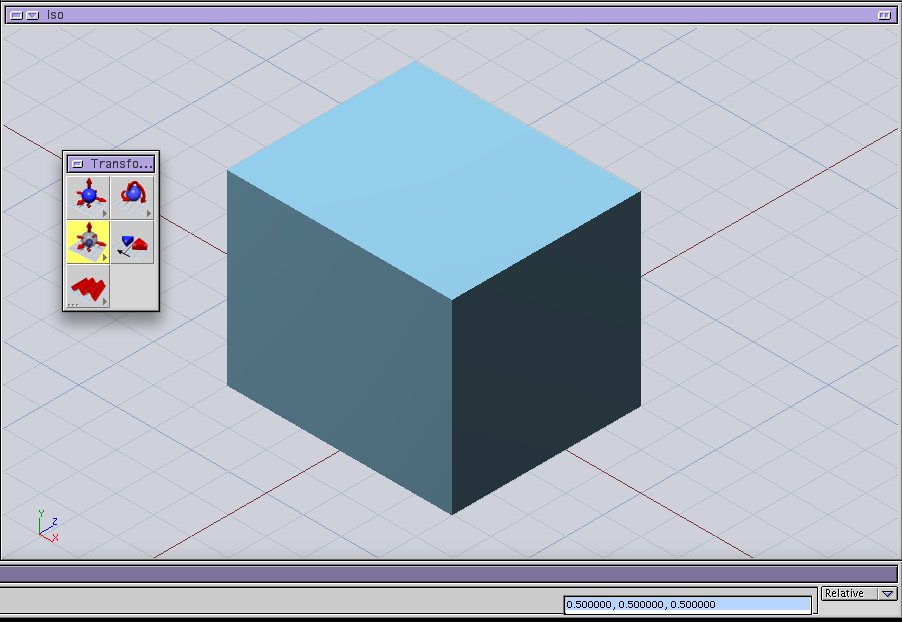Click the empty slot in the Transform palette
This screenshot has height=622, width=902.
pyautogui.click(x=132, y=287)
